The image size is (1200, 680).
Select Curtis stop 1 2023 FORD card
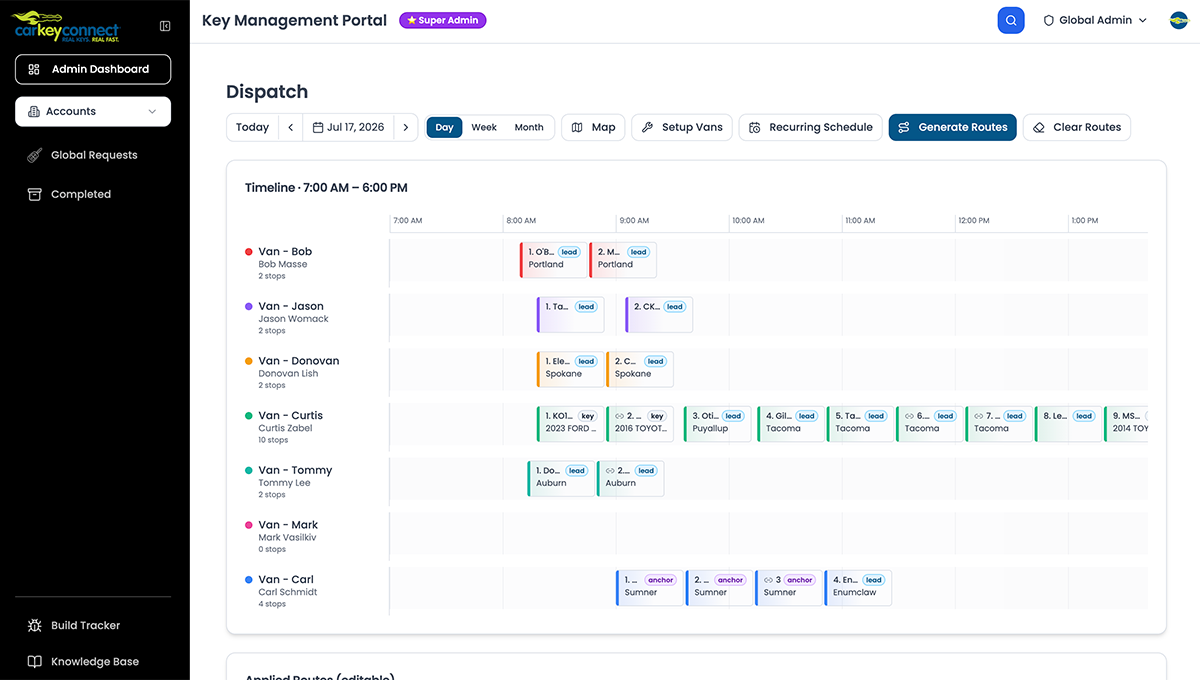[571, 423]
